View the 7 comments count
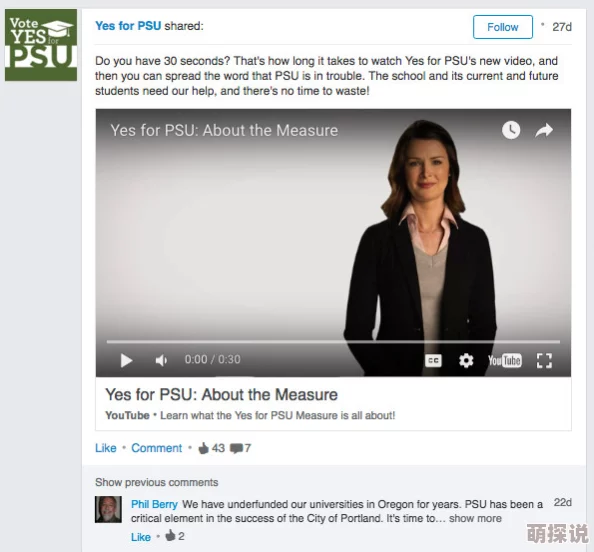 point(241,448)
